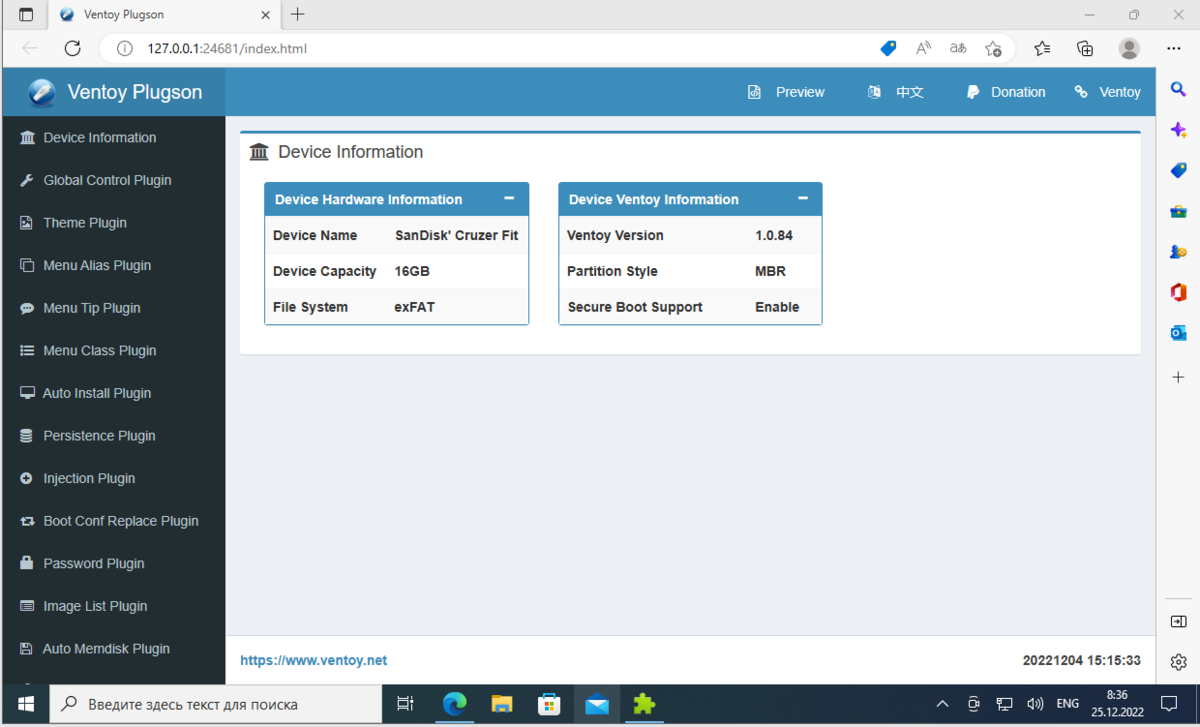Open new browser tab with plus
This screenshot has height=727, width=1200.
(x=297, y=15)
